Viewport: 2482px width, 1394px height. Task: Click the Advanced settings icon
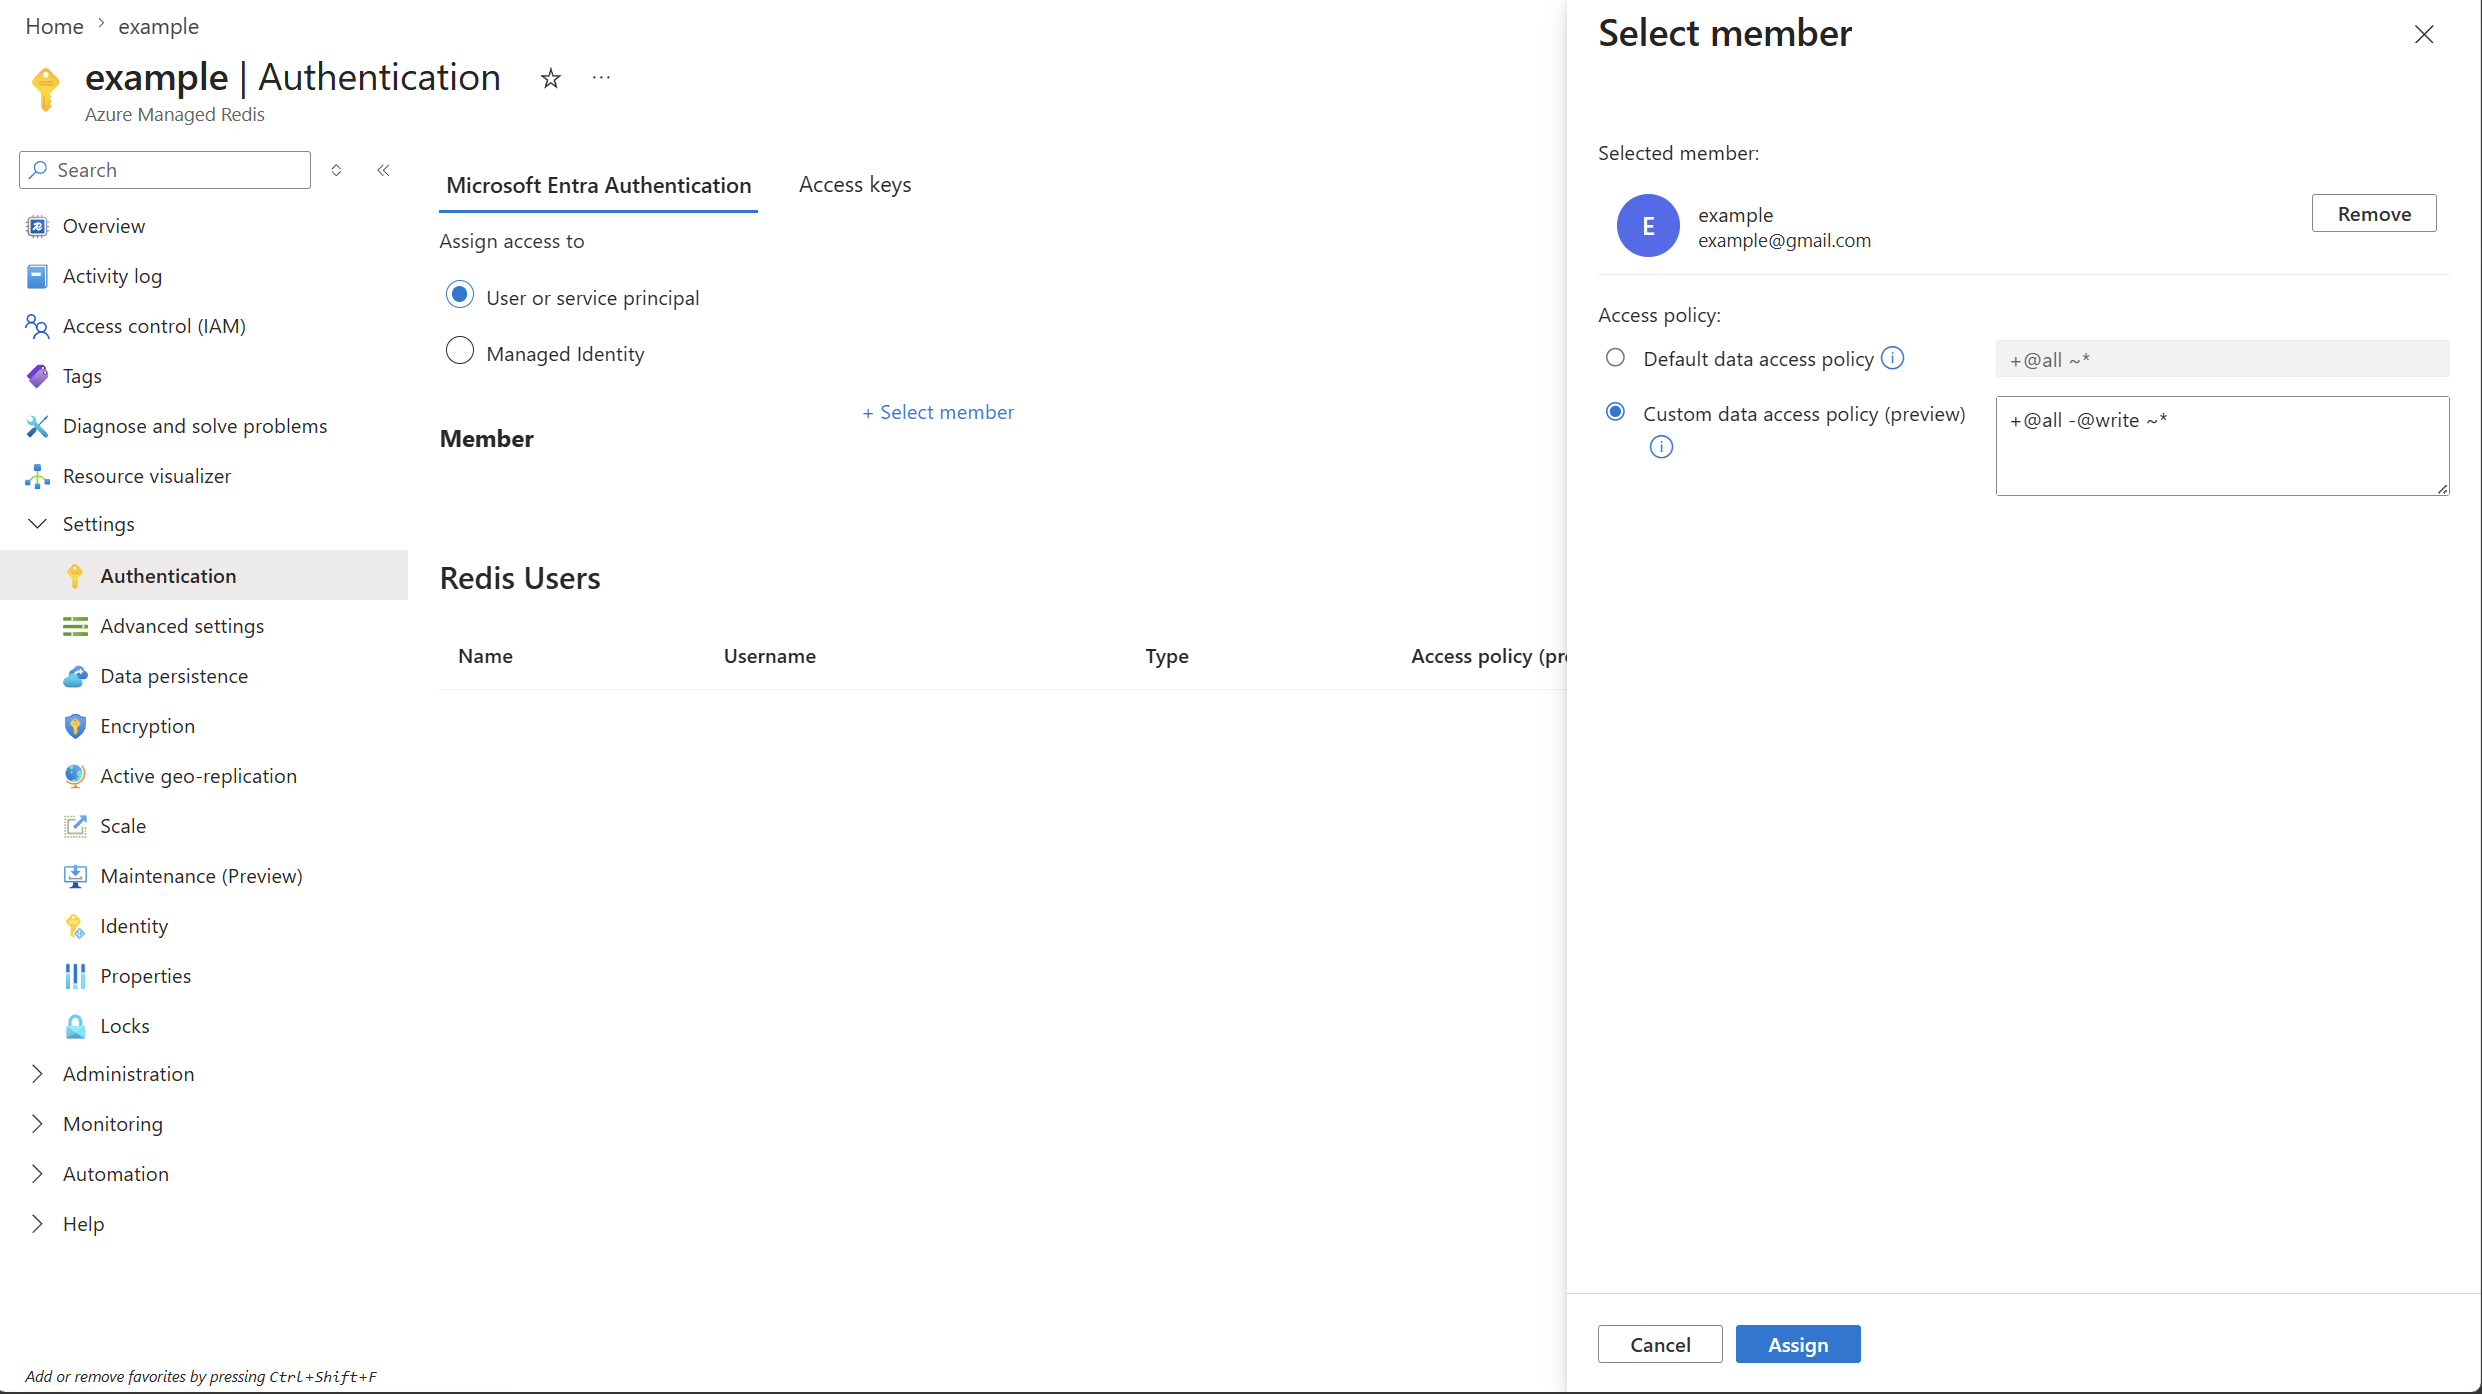coord(75,626)
